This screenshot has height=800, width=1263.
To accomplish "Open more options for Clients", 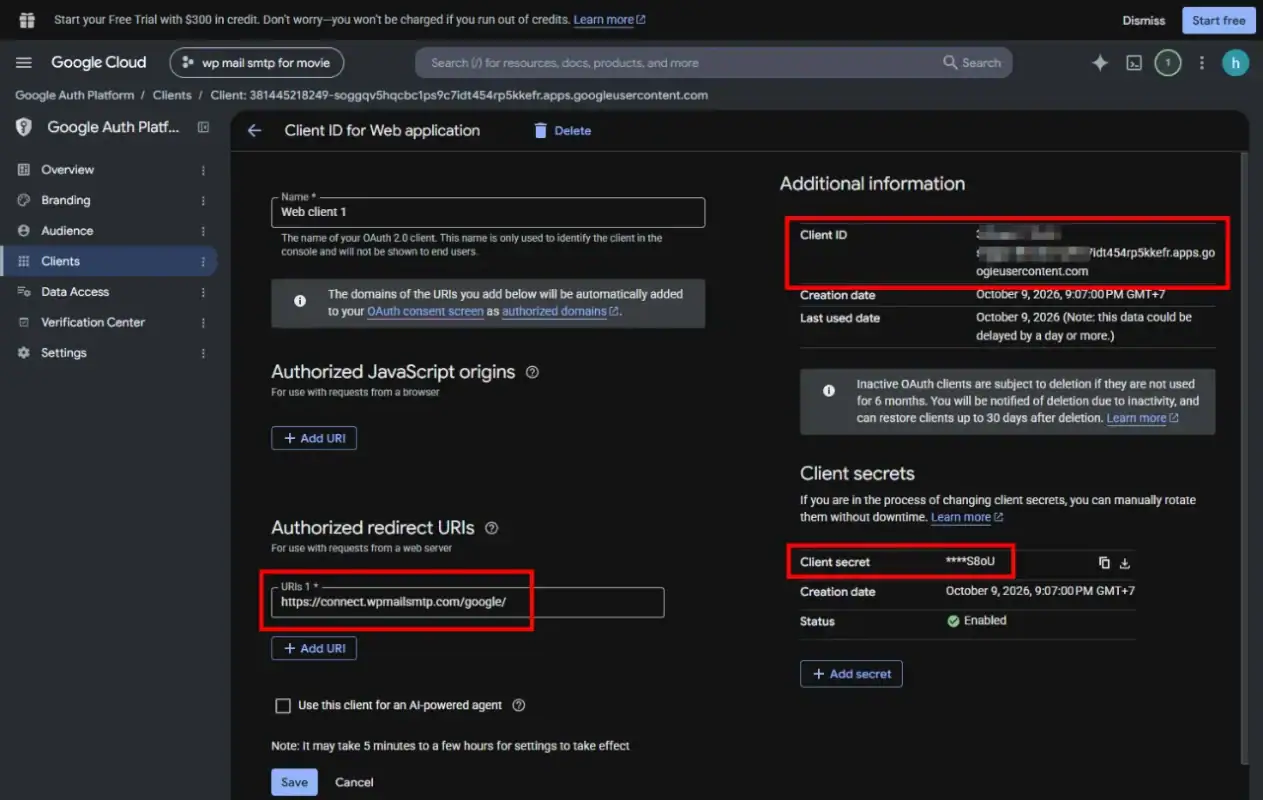I will tap(204, 261).
